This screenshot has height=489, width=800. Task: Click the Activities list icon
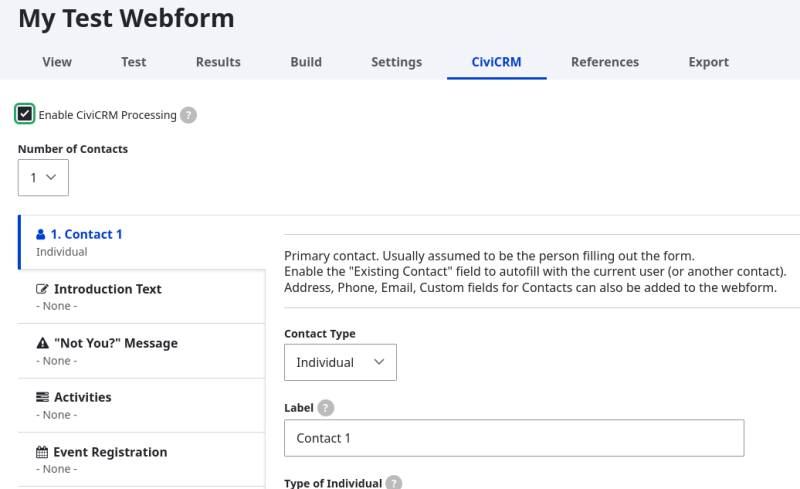[42, 397]
